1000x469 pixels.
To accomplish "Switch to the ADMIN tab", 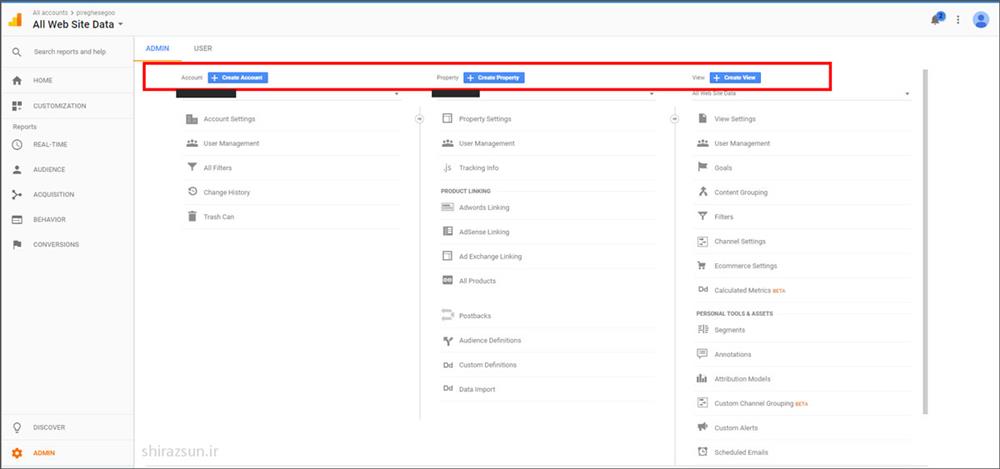I will tap(158, 48).
